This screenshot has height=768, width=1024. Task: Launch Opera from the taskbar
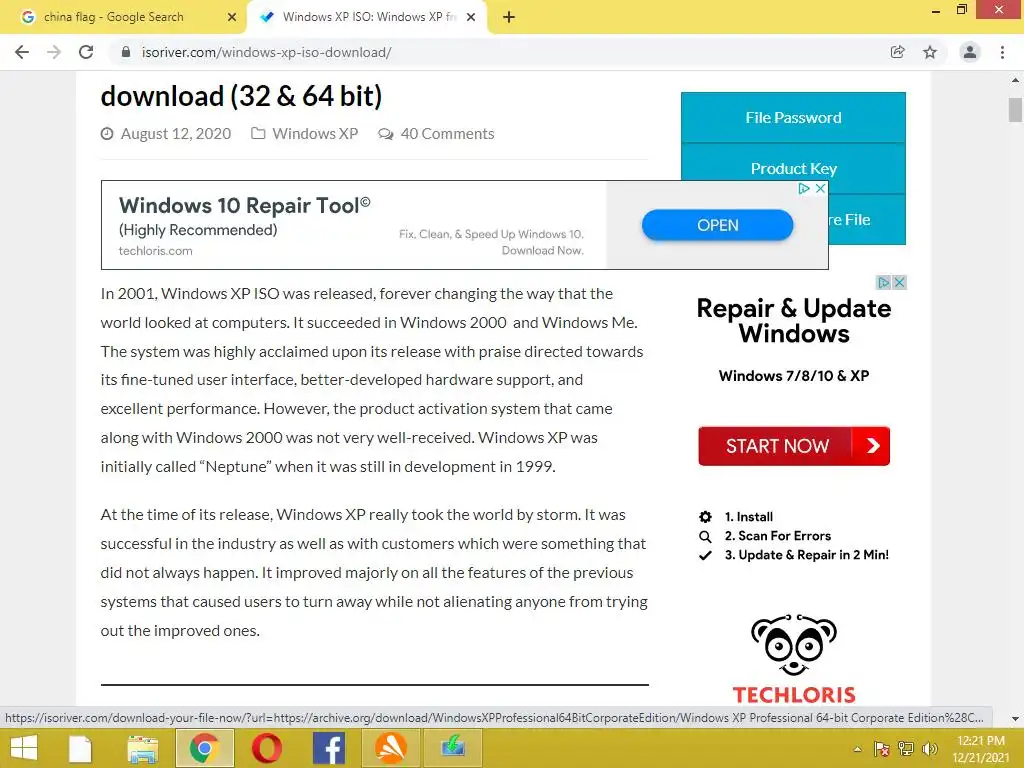point(266,748)
